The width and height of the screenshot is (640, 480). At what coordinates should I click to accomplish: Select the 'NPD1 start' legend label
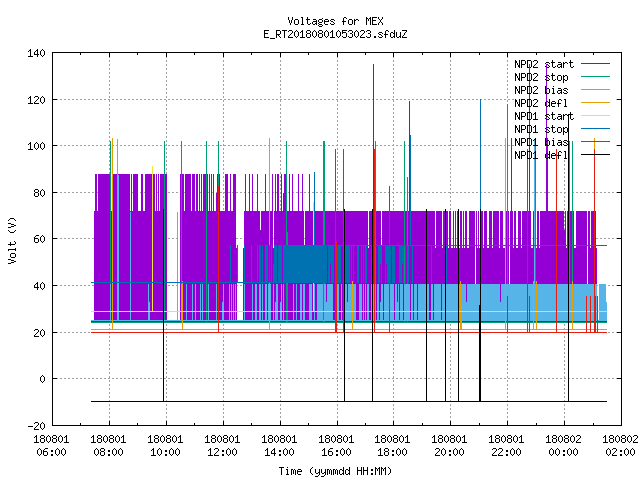coord(544,116)
